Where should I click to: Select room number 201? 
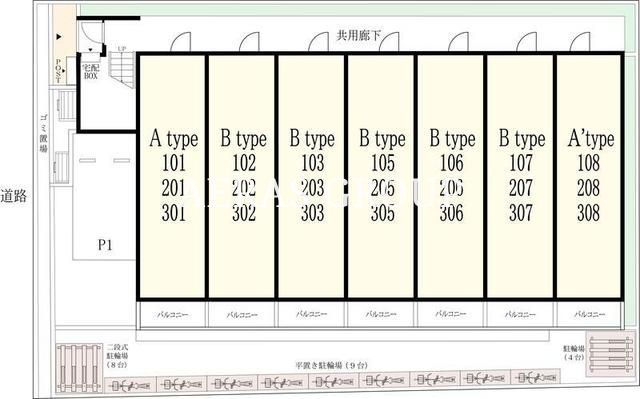[x=174, y=188]
